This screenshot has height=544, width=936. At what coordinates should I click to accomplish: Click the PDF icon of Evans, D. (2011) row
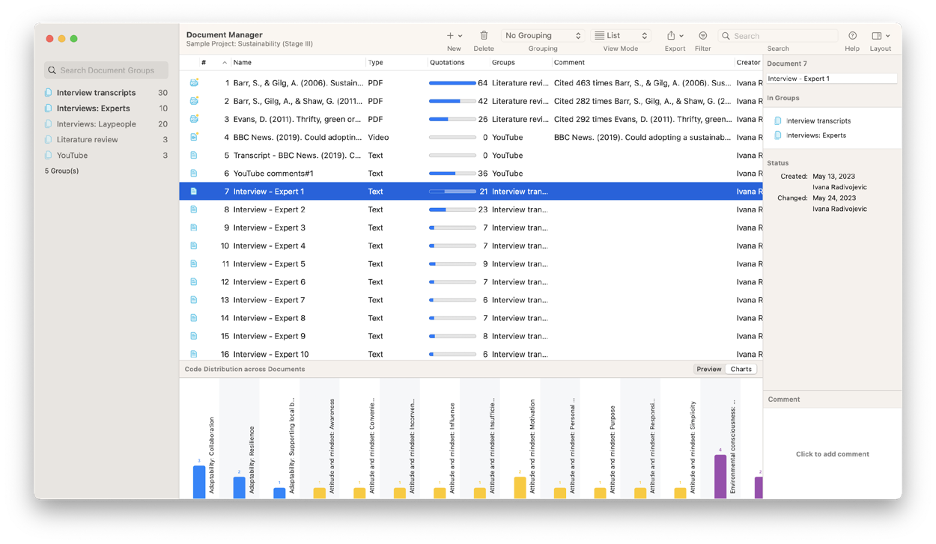[x=194, y=119]
